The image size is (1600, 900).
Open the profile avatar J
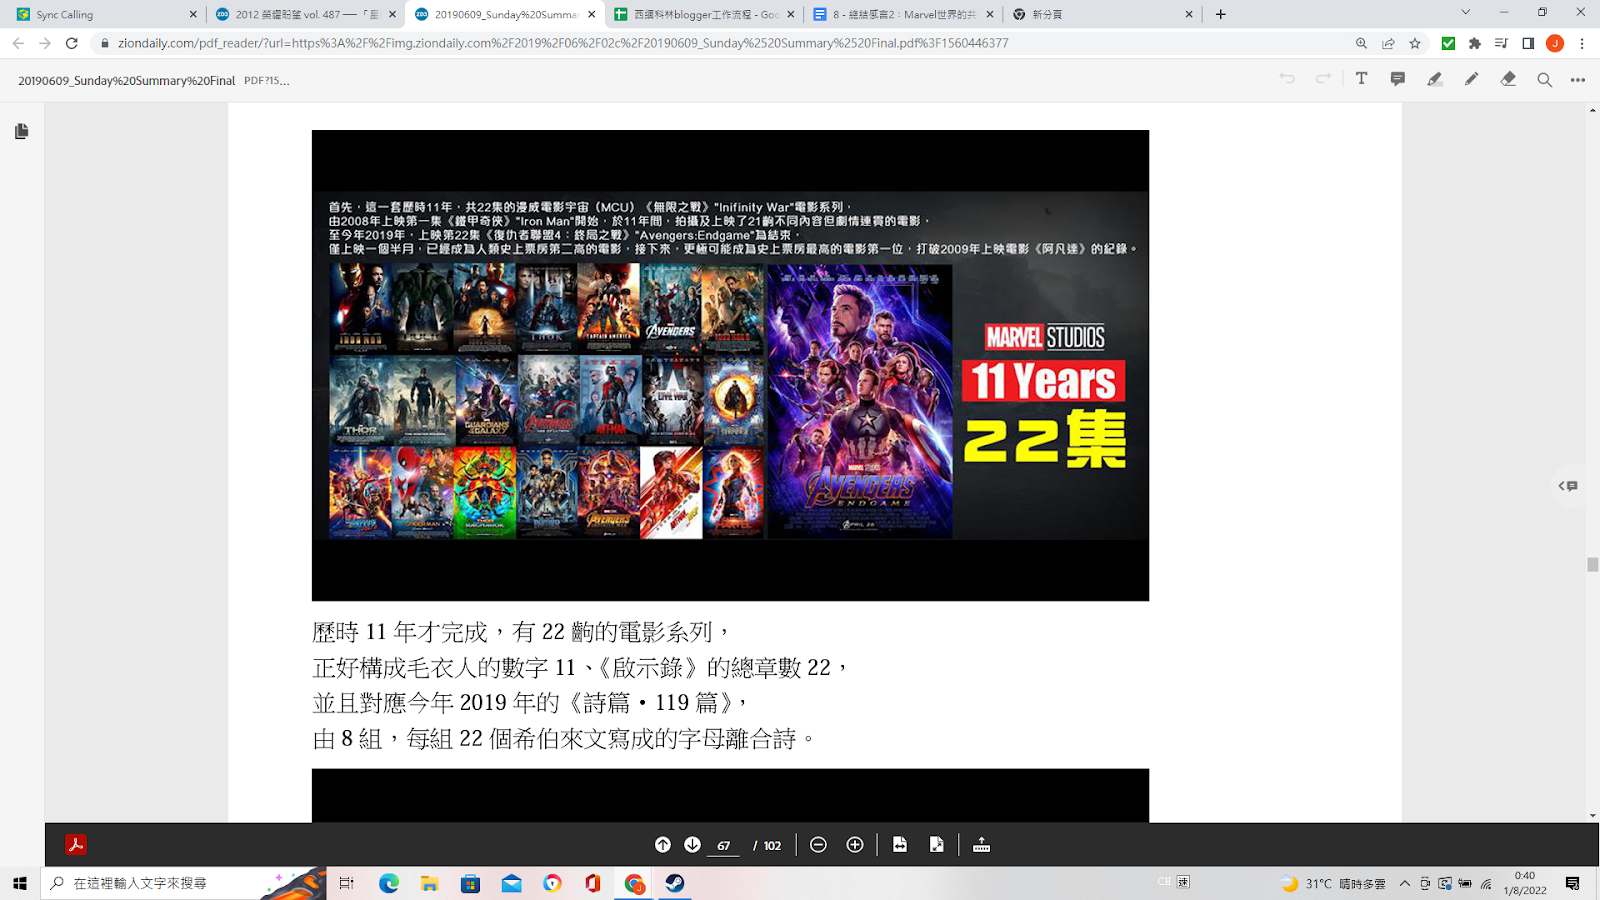(1554, 43)
